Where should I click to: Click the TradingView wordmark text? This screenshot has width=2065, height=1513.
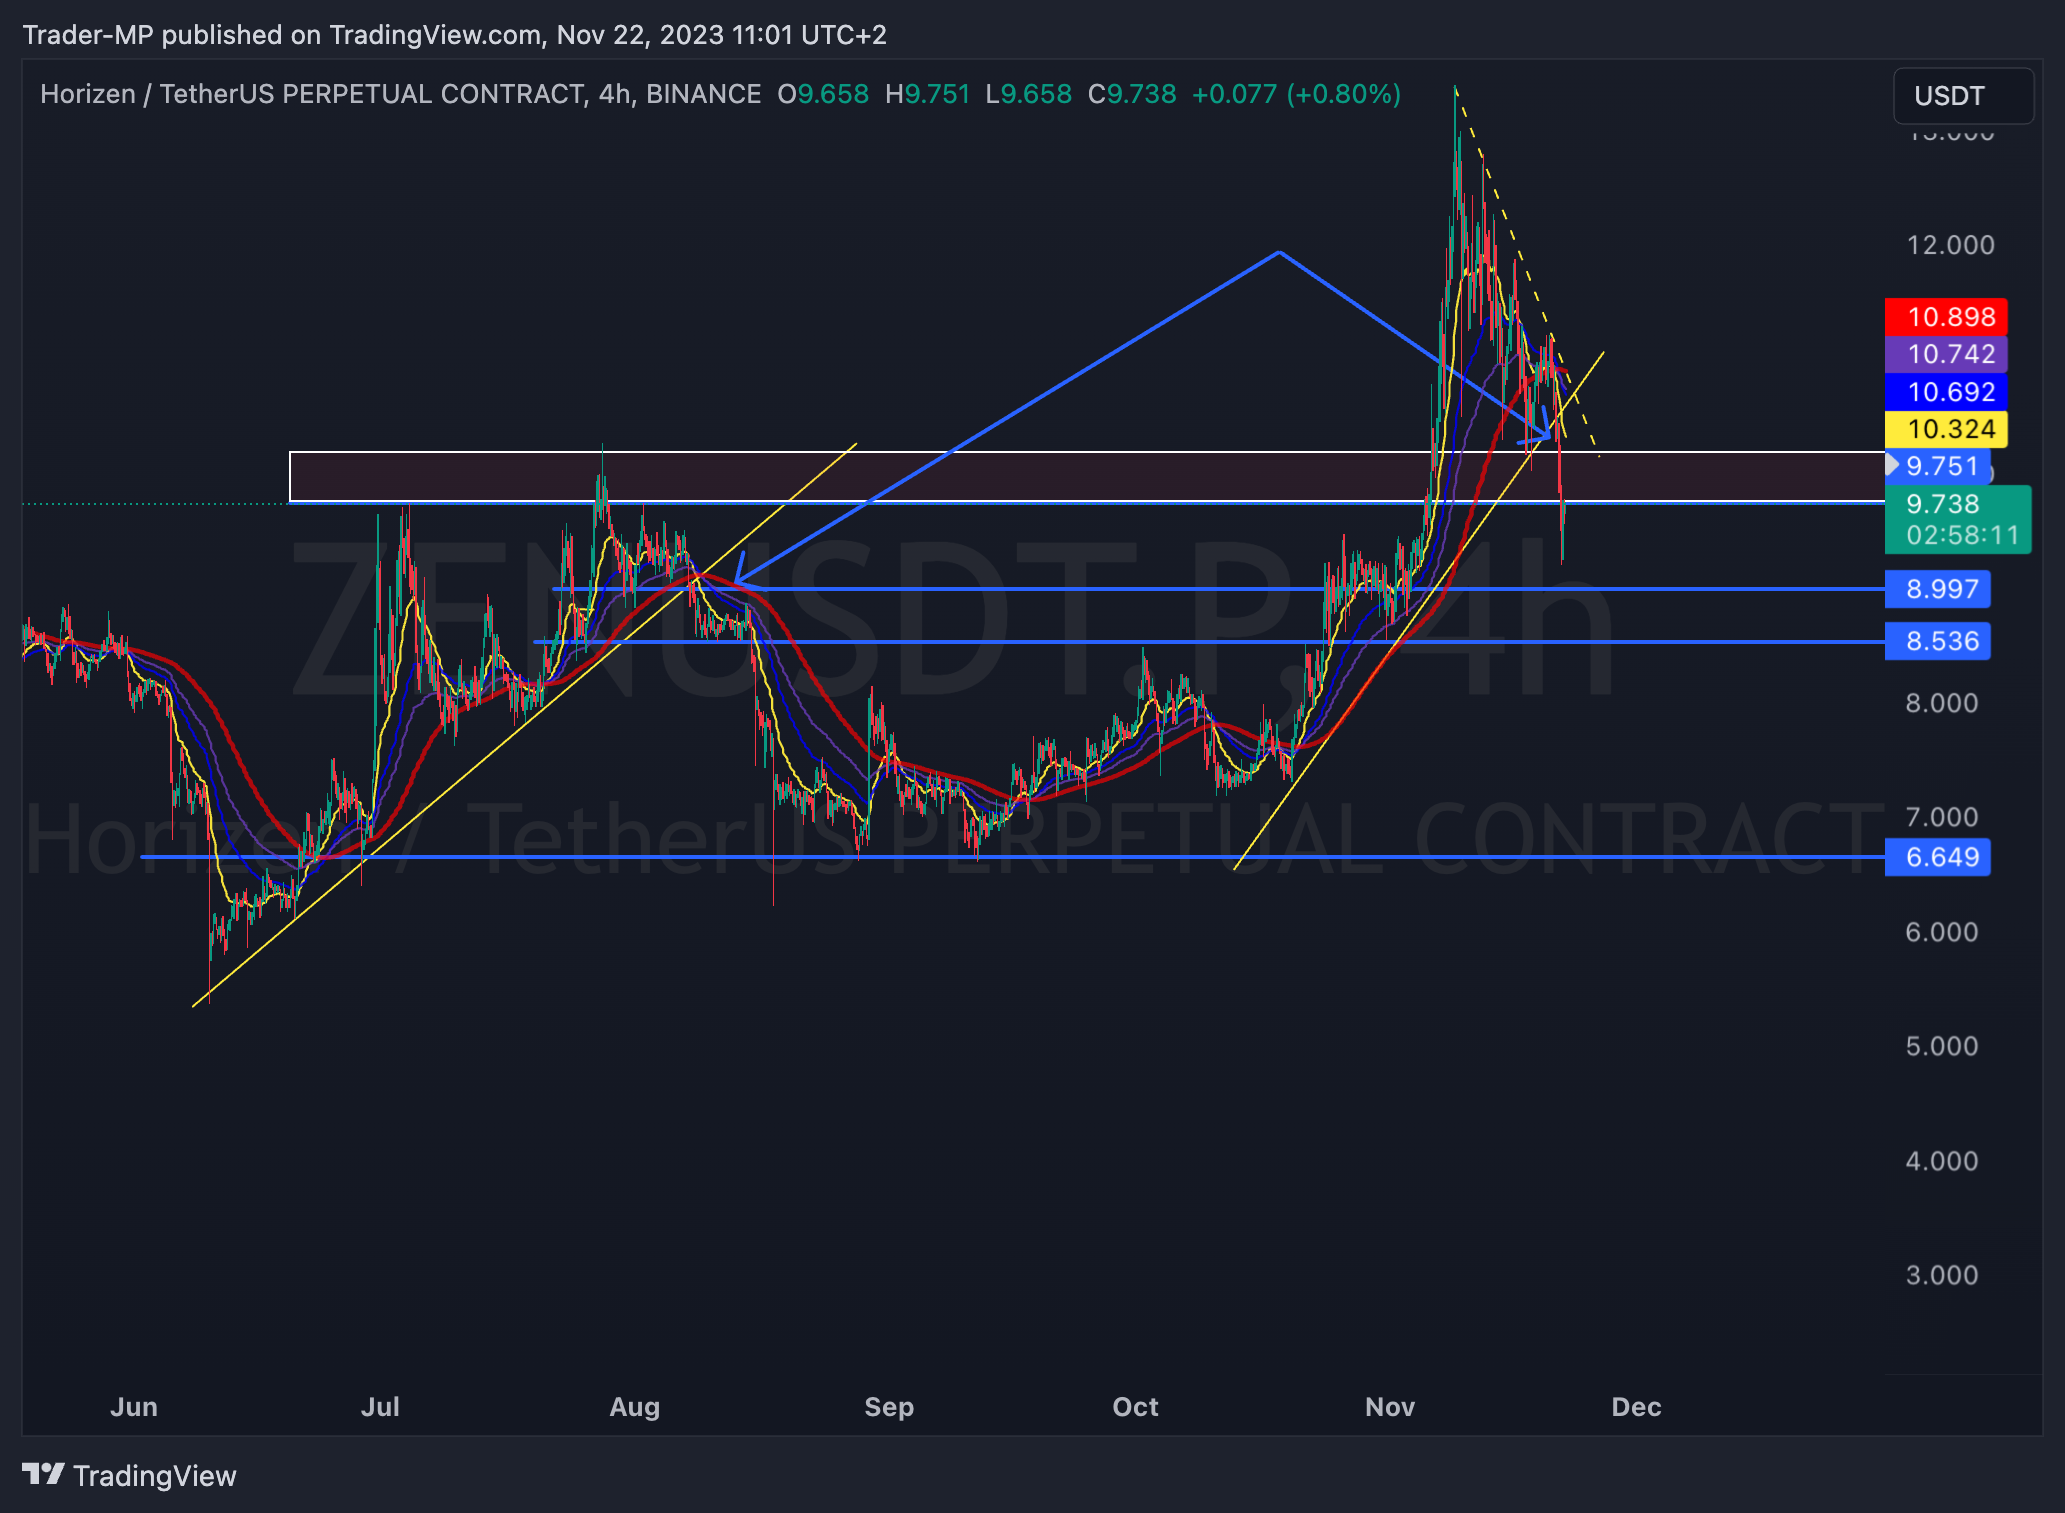point(155,1476)
